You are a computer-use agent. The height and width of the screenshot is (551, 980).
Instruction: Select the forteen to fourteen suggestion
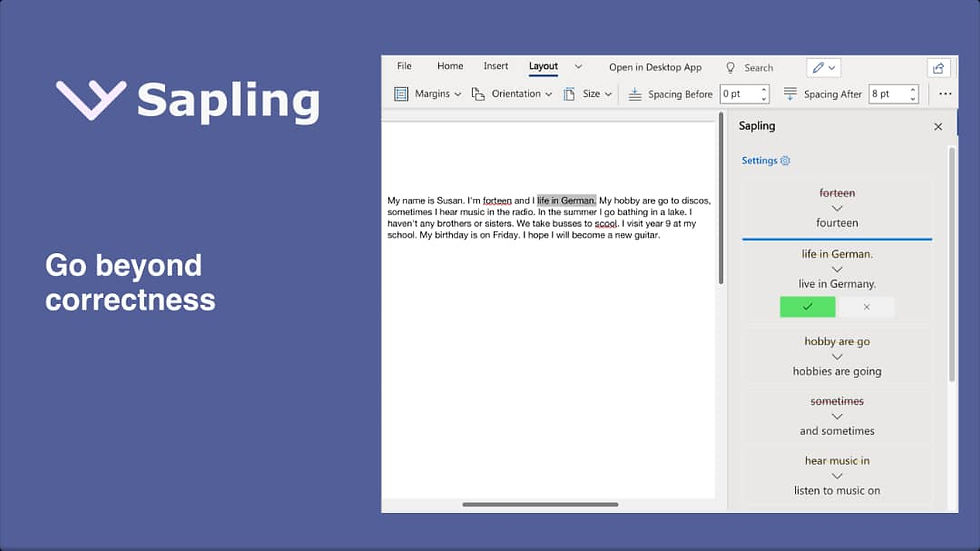(837, 208)
